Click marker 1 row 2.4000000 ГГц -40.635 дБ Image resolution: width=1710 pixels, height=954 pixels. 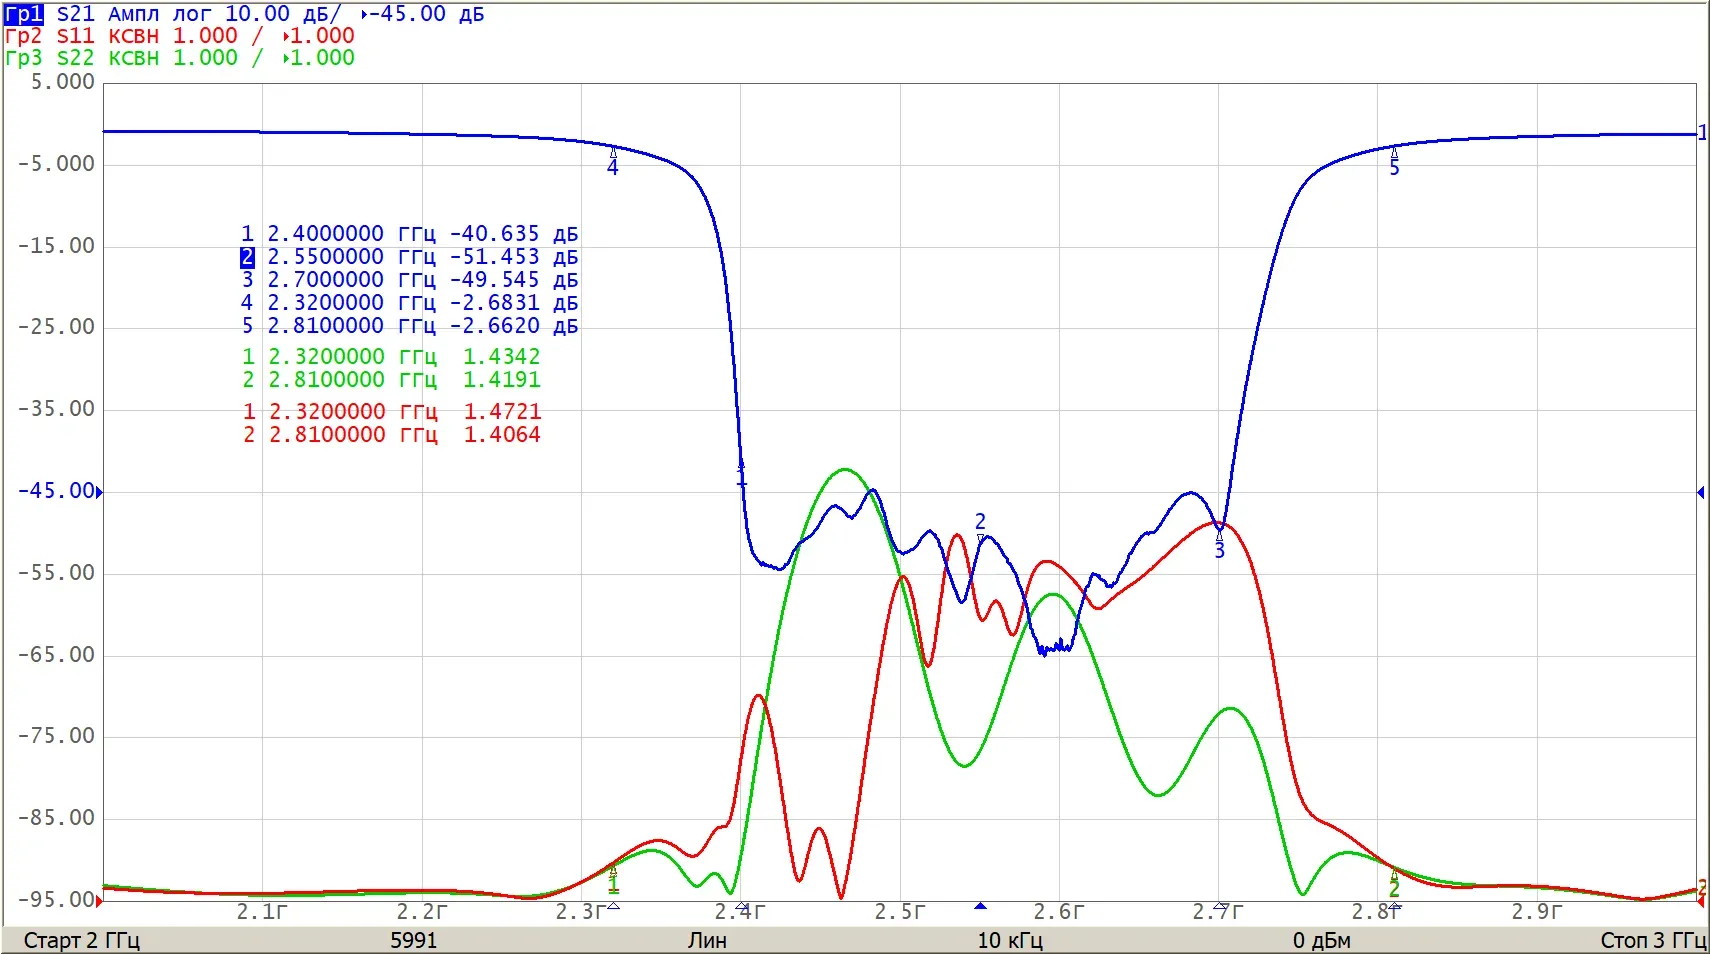410,234
